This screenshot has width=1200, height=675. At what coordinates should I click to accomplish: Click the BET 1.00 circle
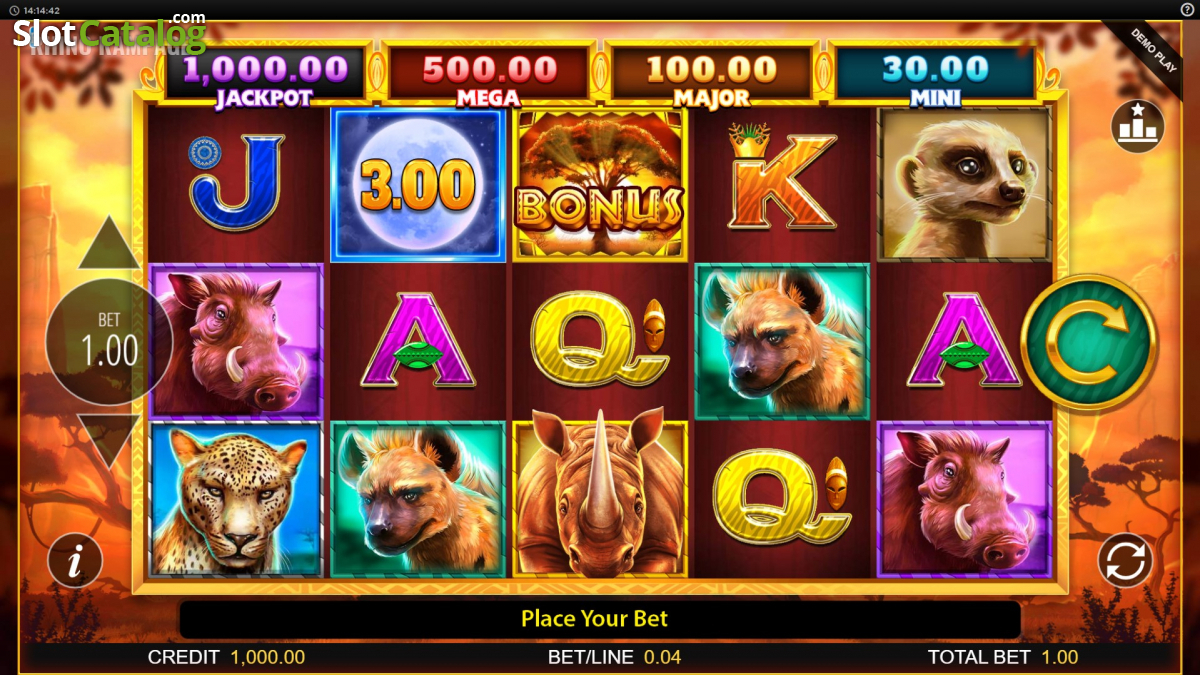click(109, 342)
